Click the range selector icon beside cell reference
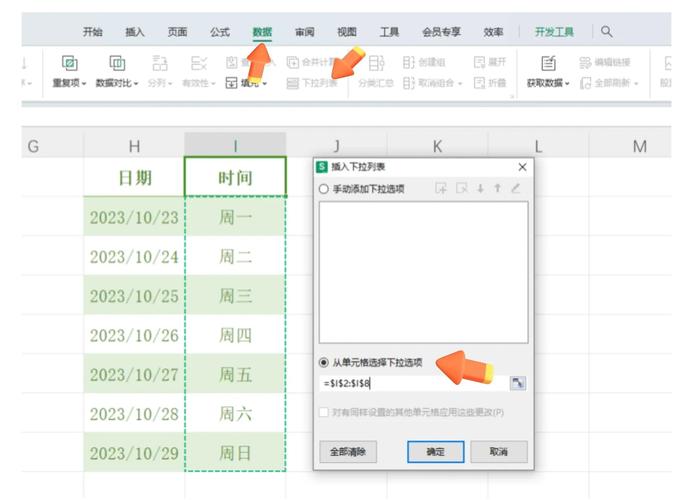This screenshot has width=693, height=500. (x=518, y=383)
